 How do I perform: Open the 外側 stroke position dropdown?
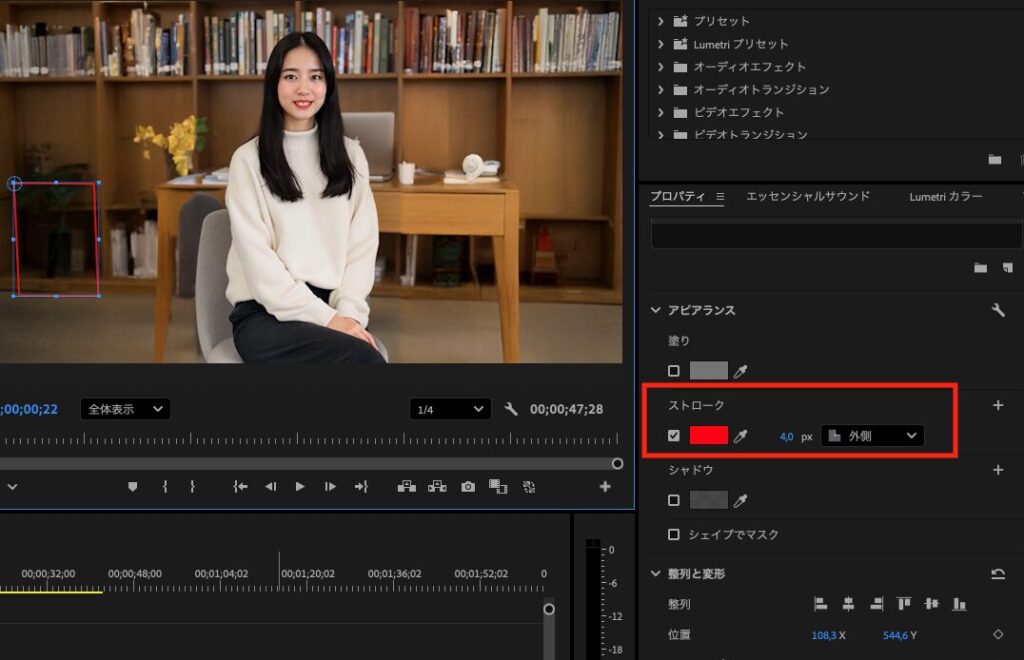[872, 436]
